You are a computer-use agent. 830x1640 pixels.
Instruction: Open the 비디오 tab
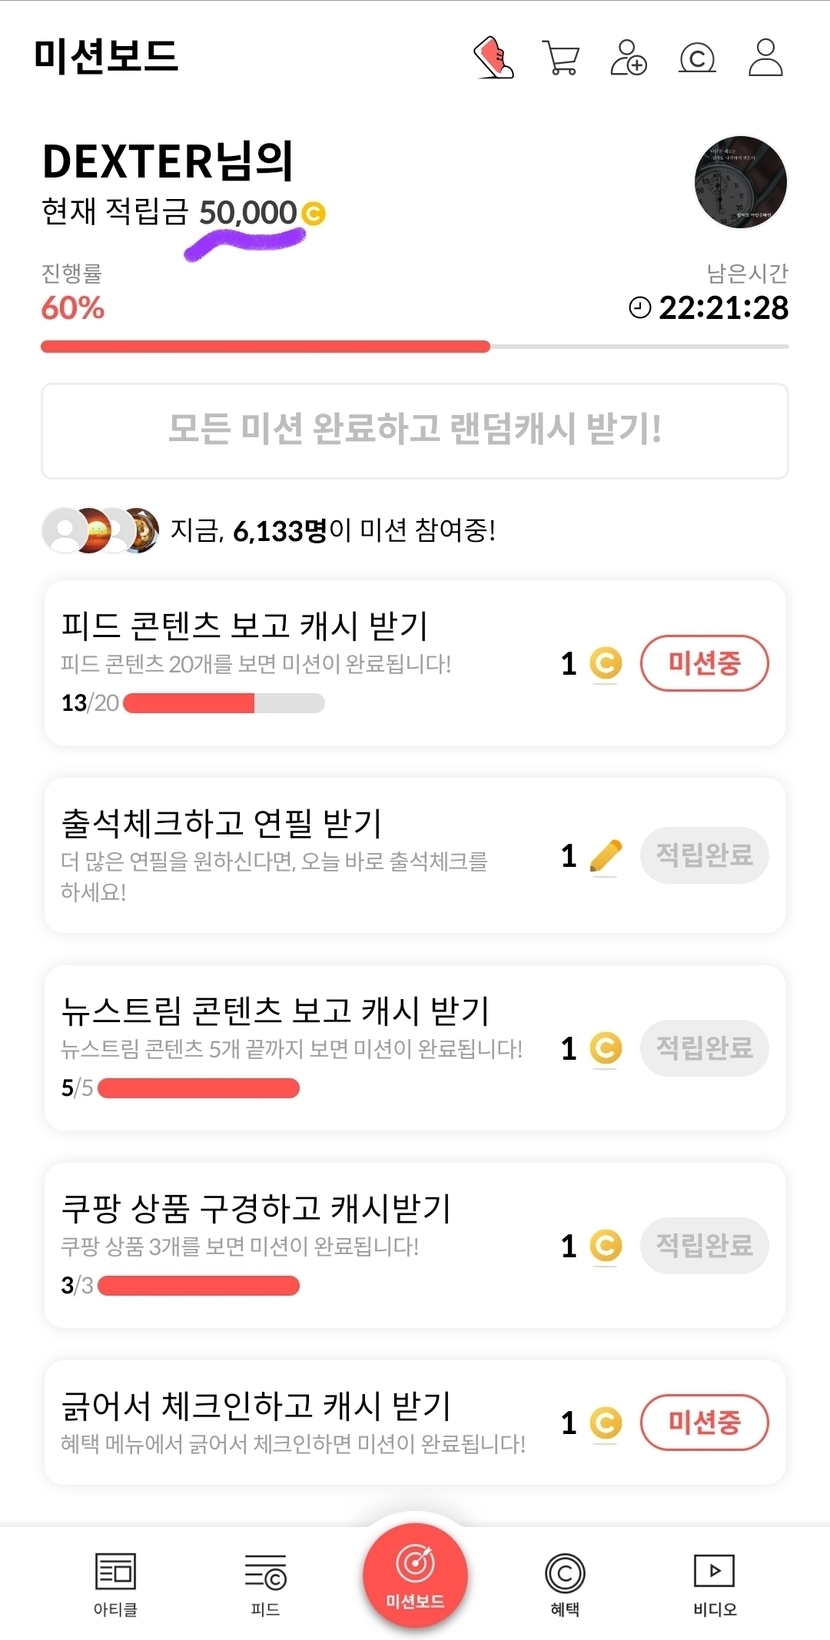point(715,1584)
